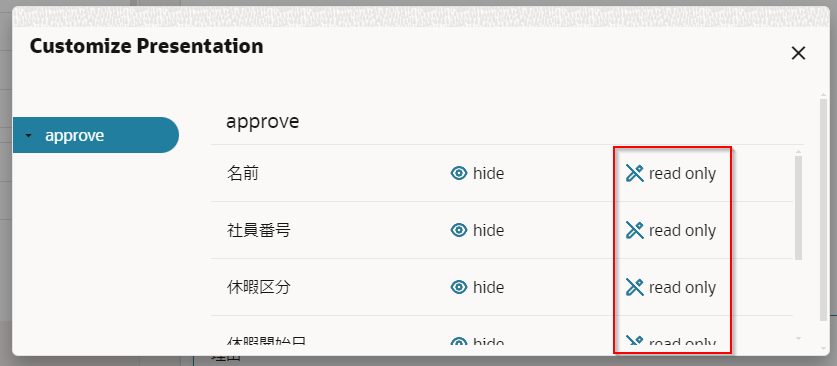Click the crossed pencil icon for 名前

click(x=634, y=173)
